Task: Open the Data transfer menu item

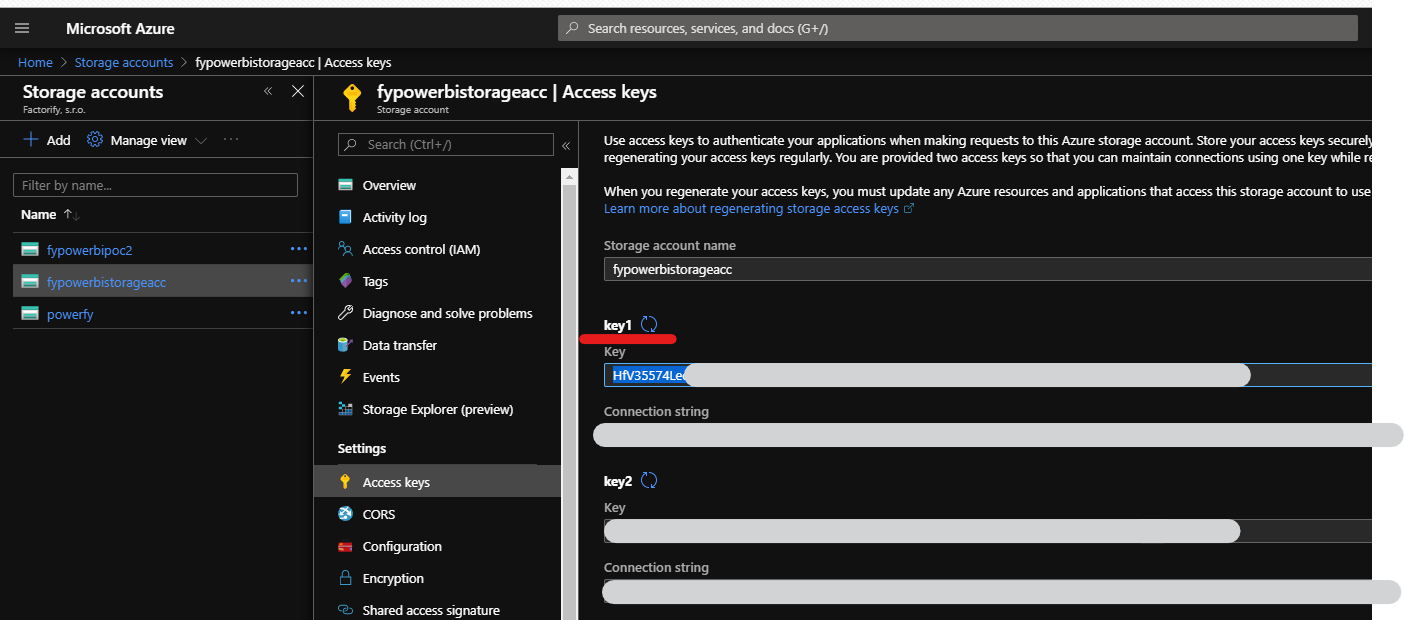Action: tap(399, 345)
